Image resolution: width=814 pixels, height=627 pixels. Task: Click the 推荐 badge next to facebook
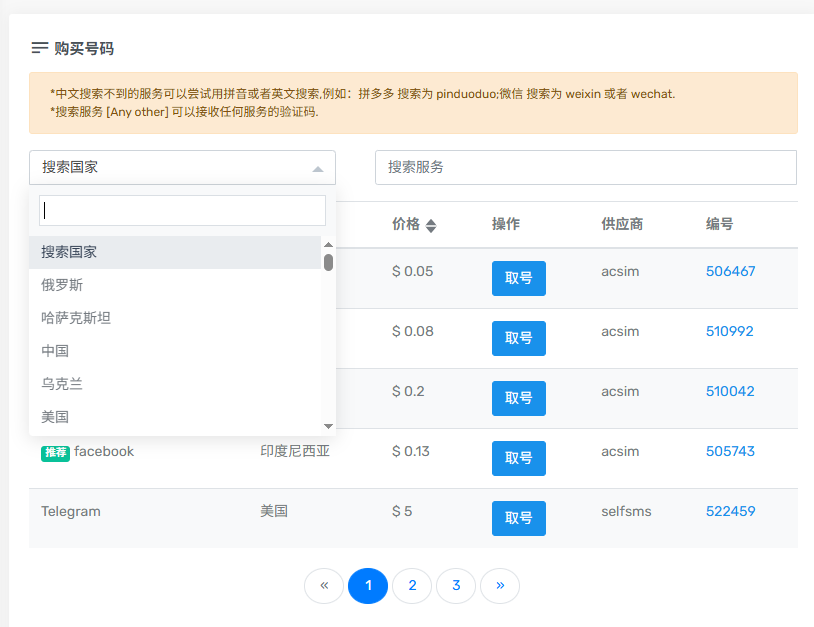tap(55, 452)
